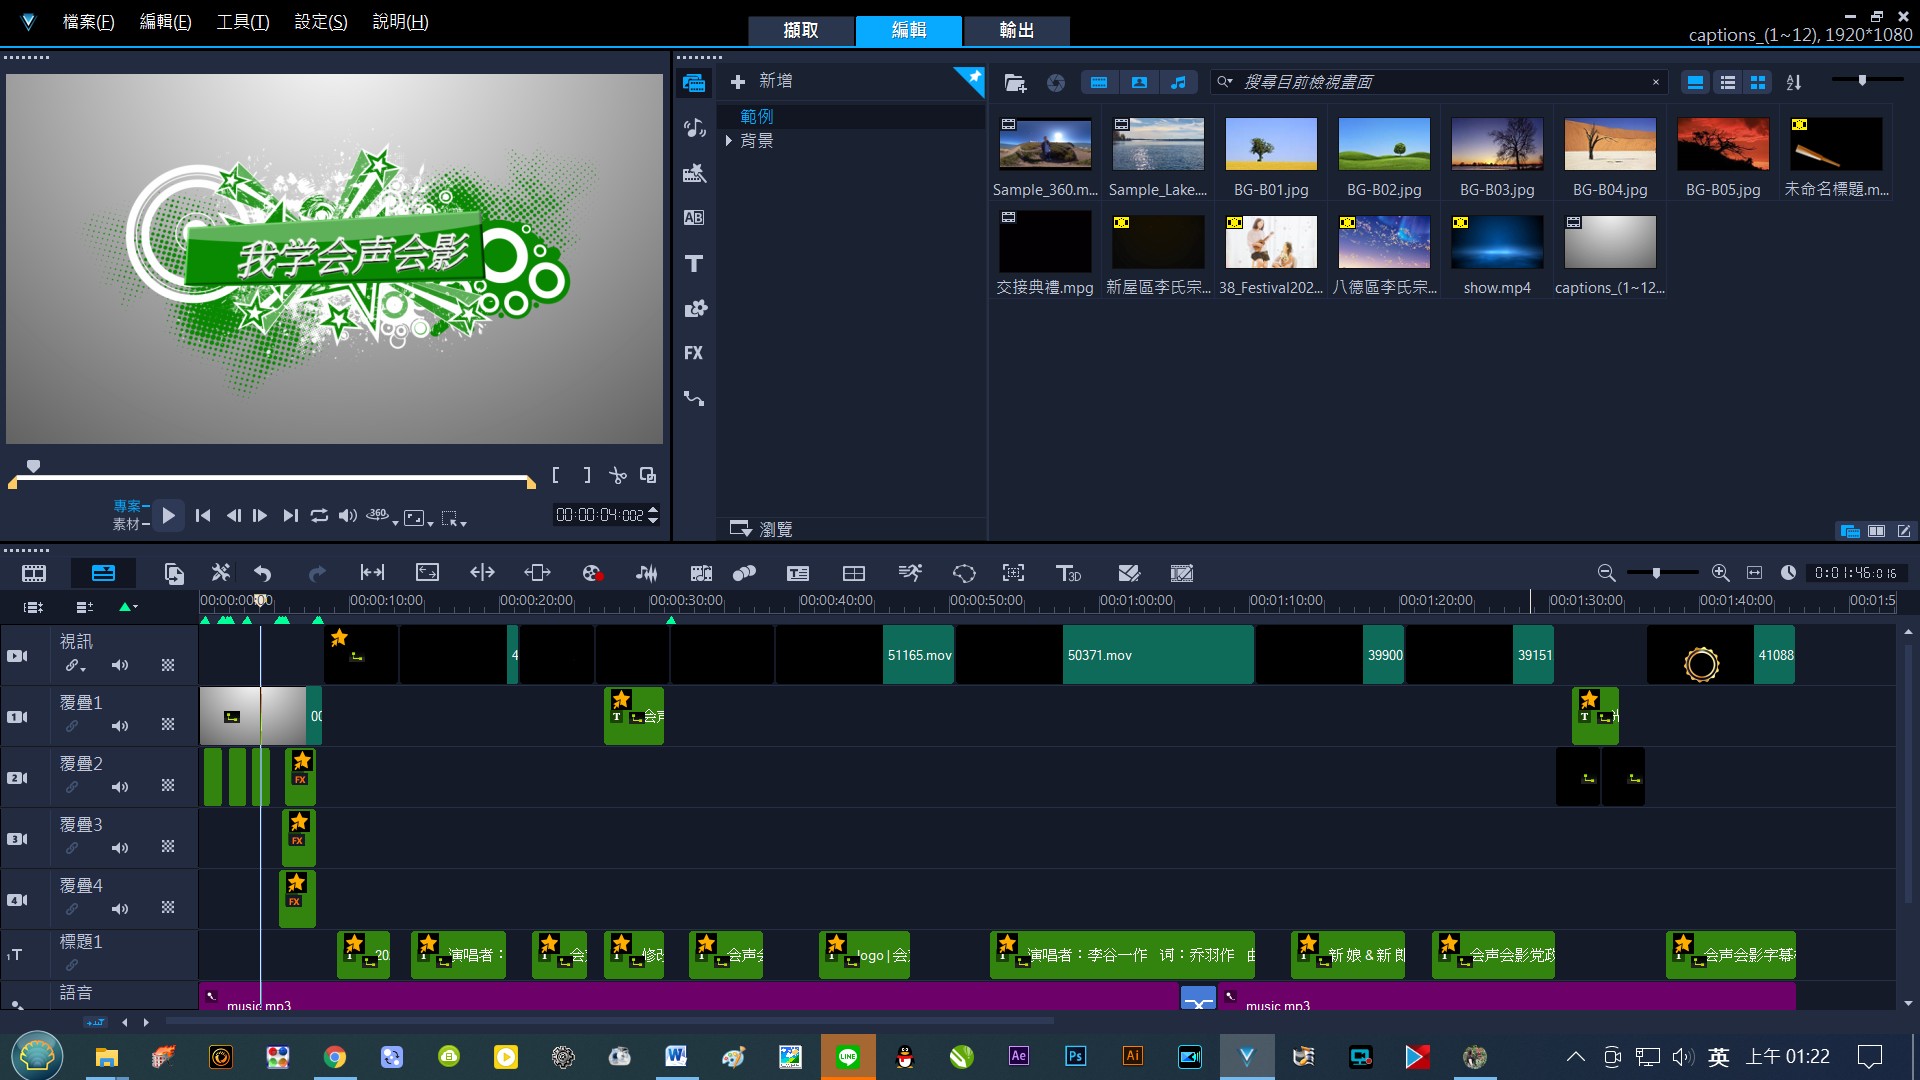The width and height of the screenshot is (1920, 1080).
Task: Mute the 覆疊3 track audio
Action: tap(120, 848)
